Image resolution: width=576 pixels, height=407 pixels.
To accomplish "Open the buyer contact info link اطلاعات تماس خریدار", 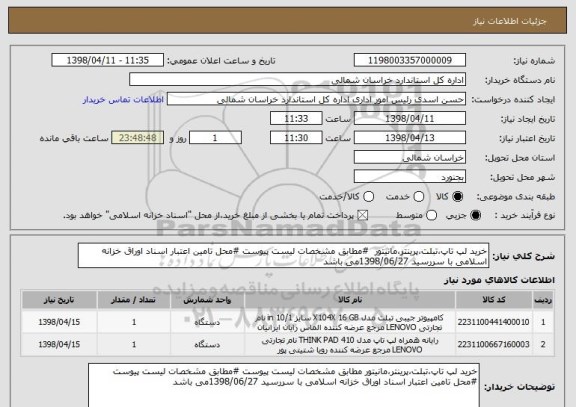I will [x=123, y=100].
